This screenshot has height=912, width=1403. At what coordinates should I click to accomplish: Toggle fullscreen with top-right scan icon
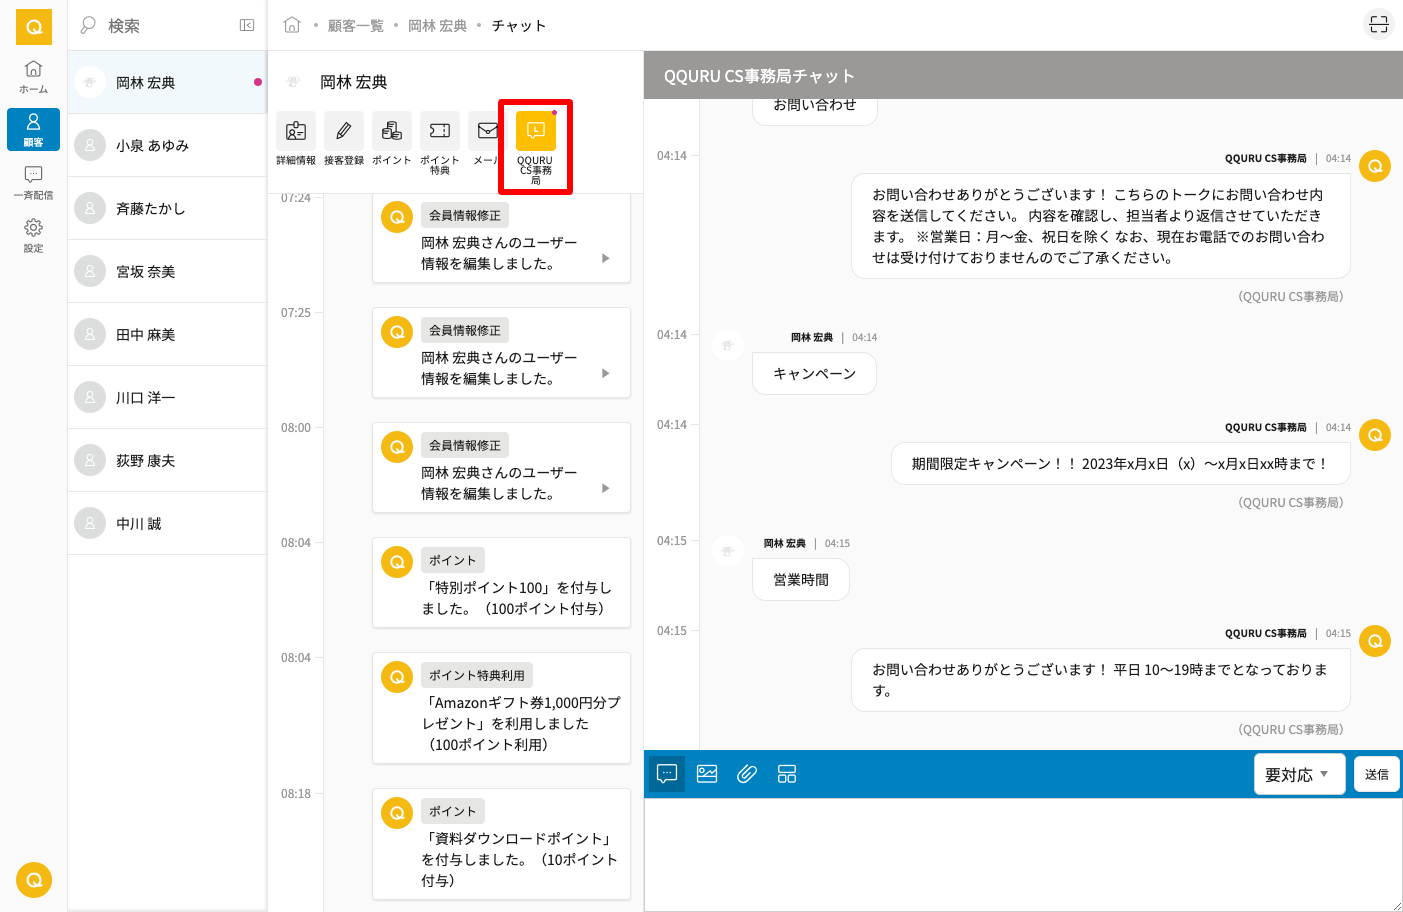click(1379, 25)
